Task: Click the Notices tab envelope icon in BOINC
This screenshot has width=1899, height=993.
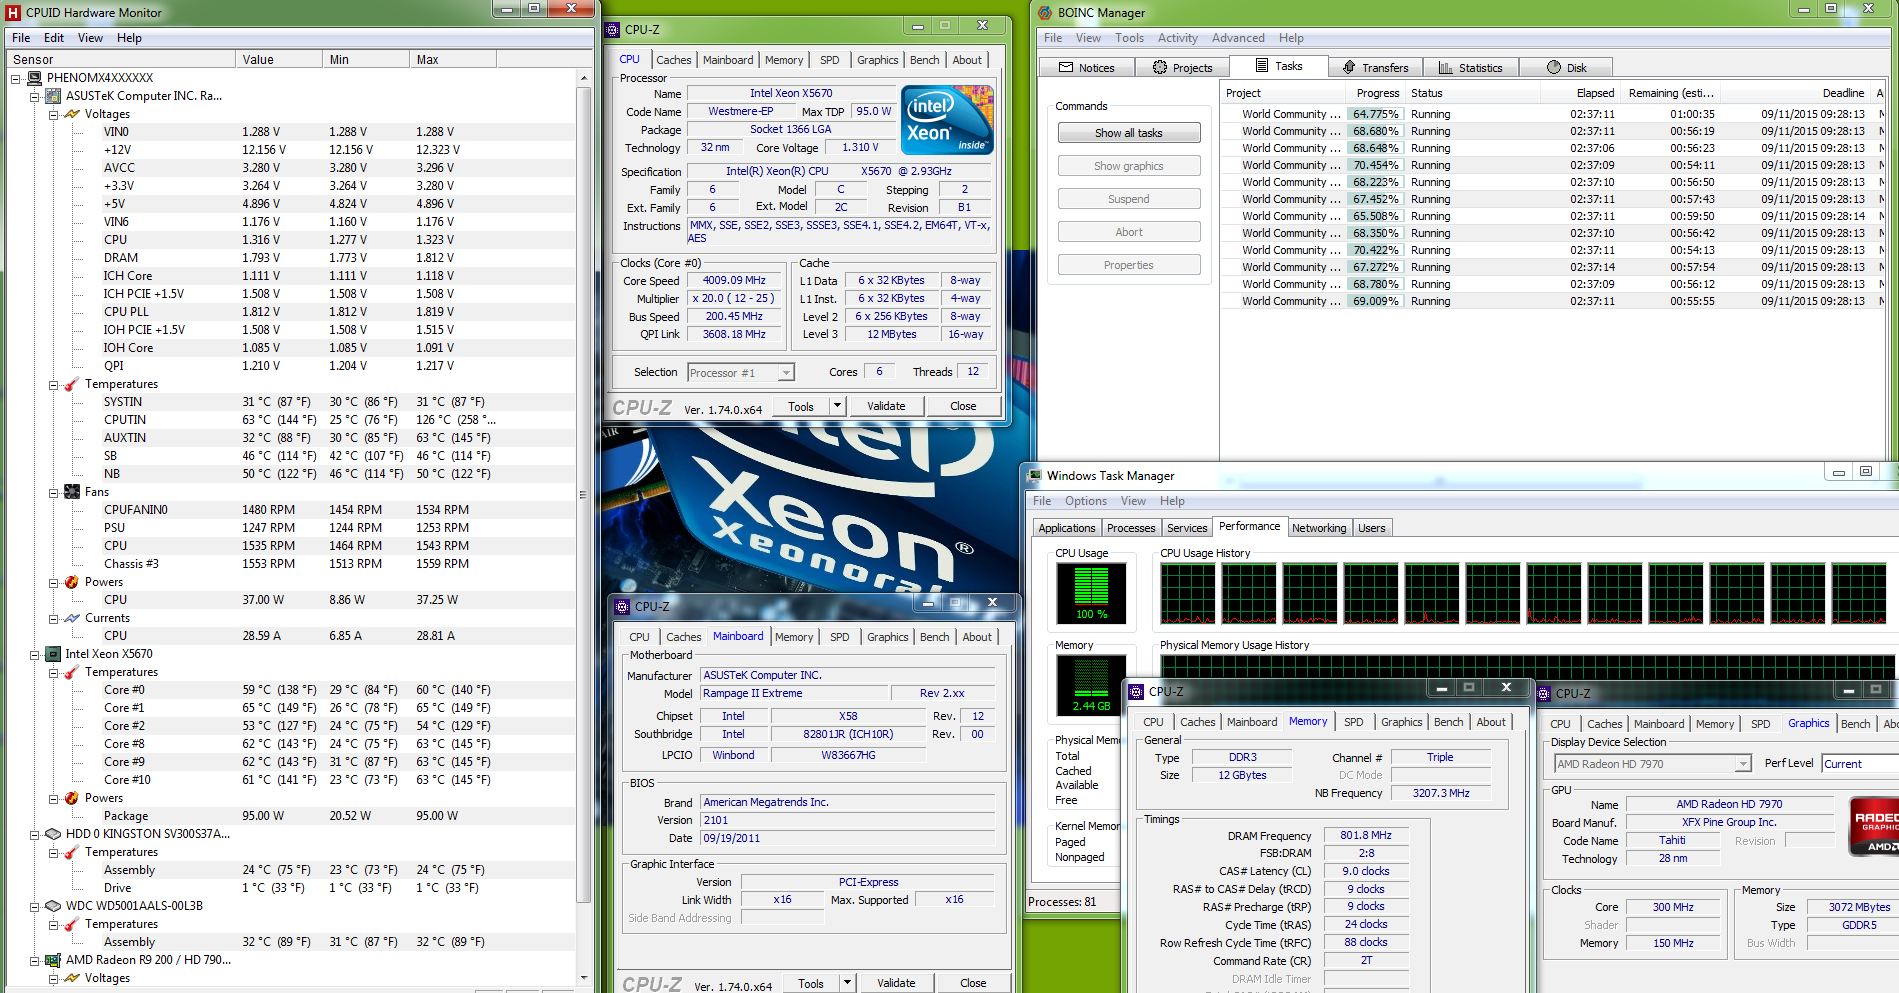Action: pos(1066,68)
